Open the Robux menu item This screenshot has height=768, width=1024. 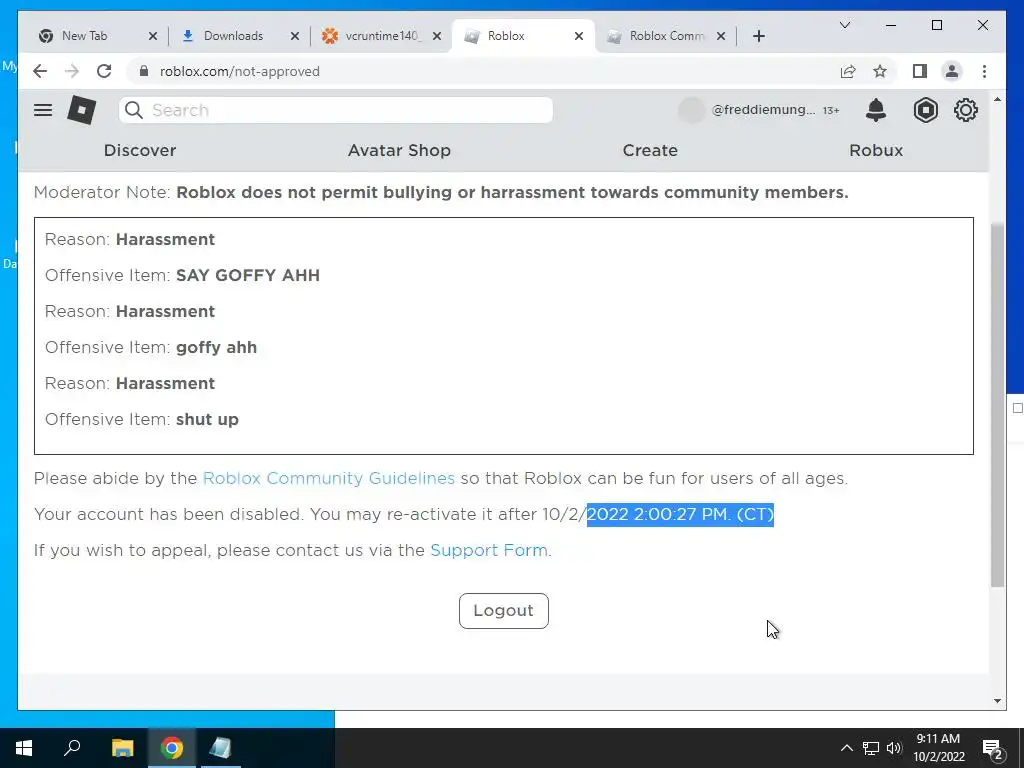click(876, 150)
